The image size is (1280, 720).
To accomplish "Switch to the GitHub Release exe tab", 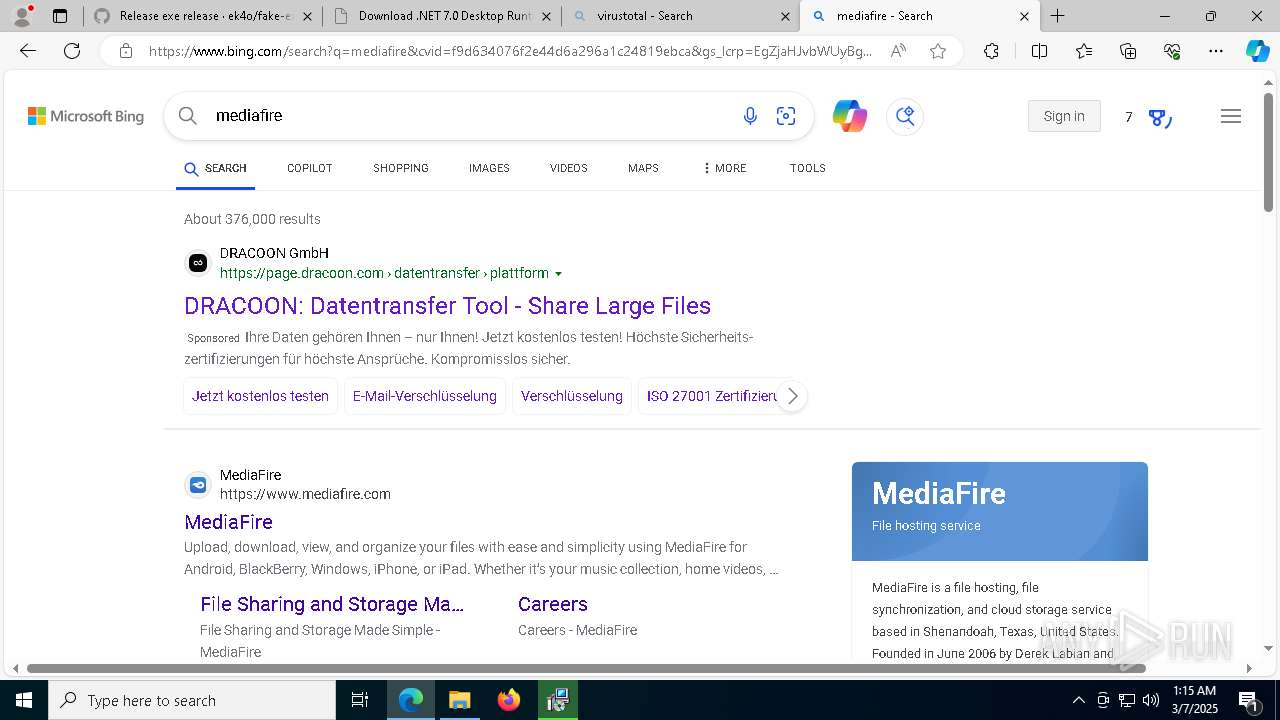I will pyautogui.click(x=203, y=16).
